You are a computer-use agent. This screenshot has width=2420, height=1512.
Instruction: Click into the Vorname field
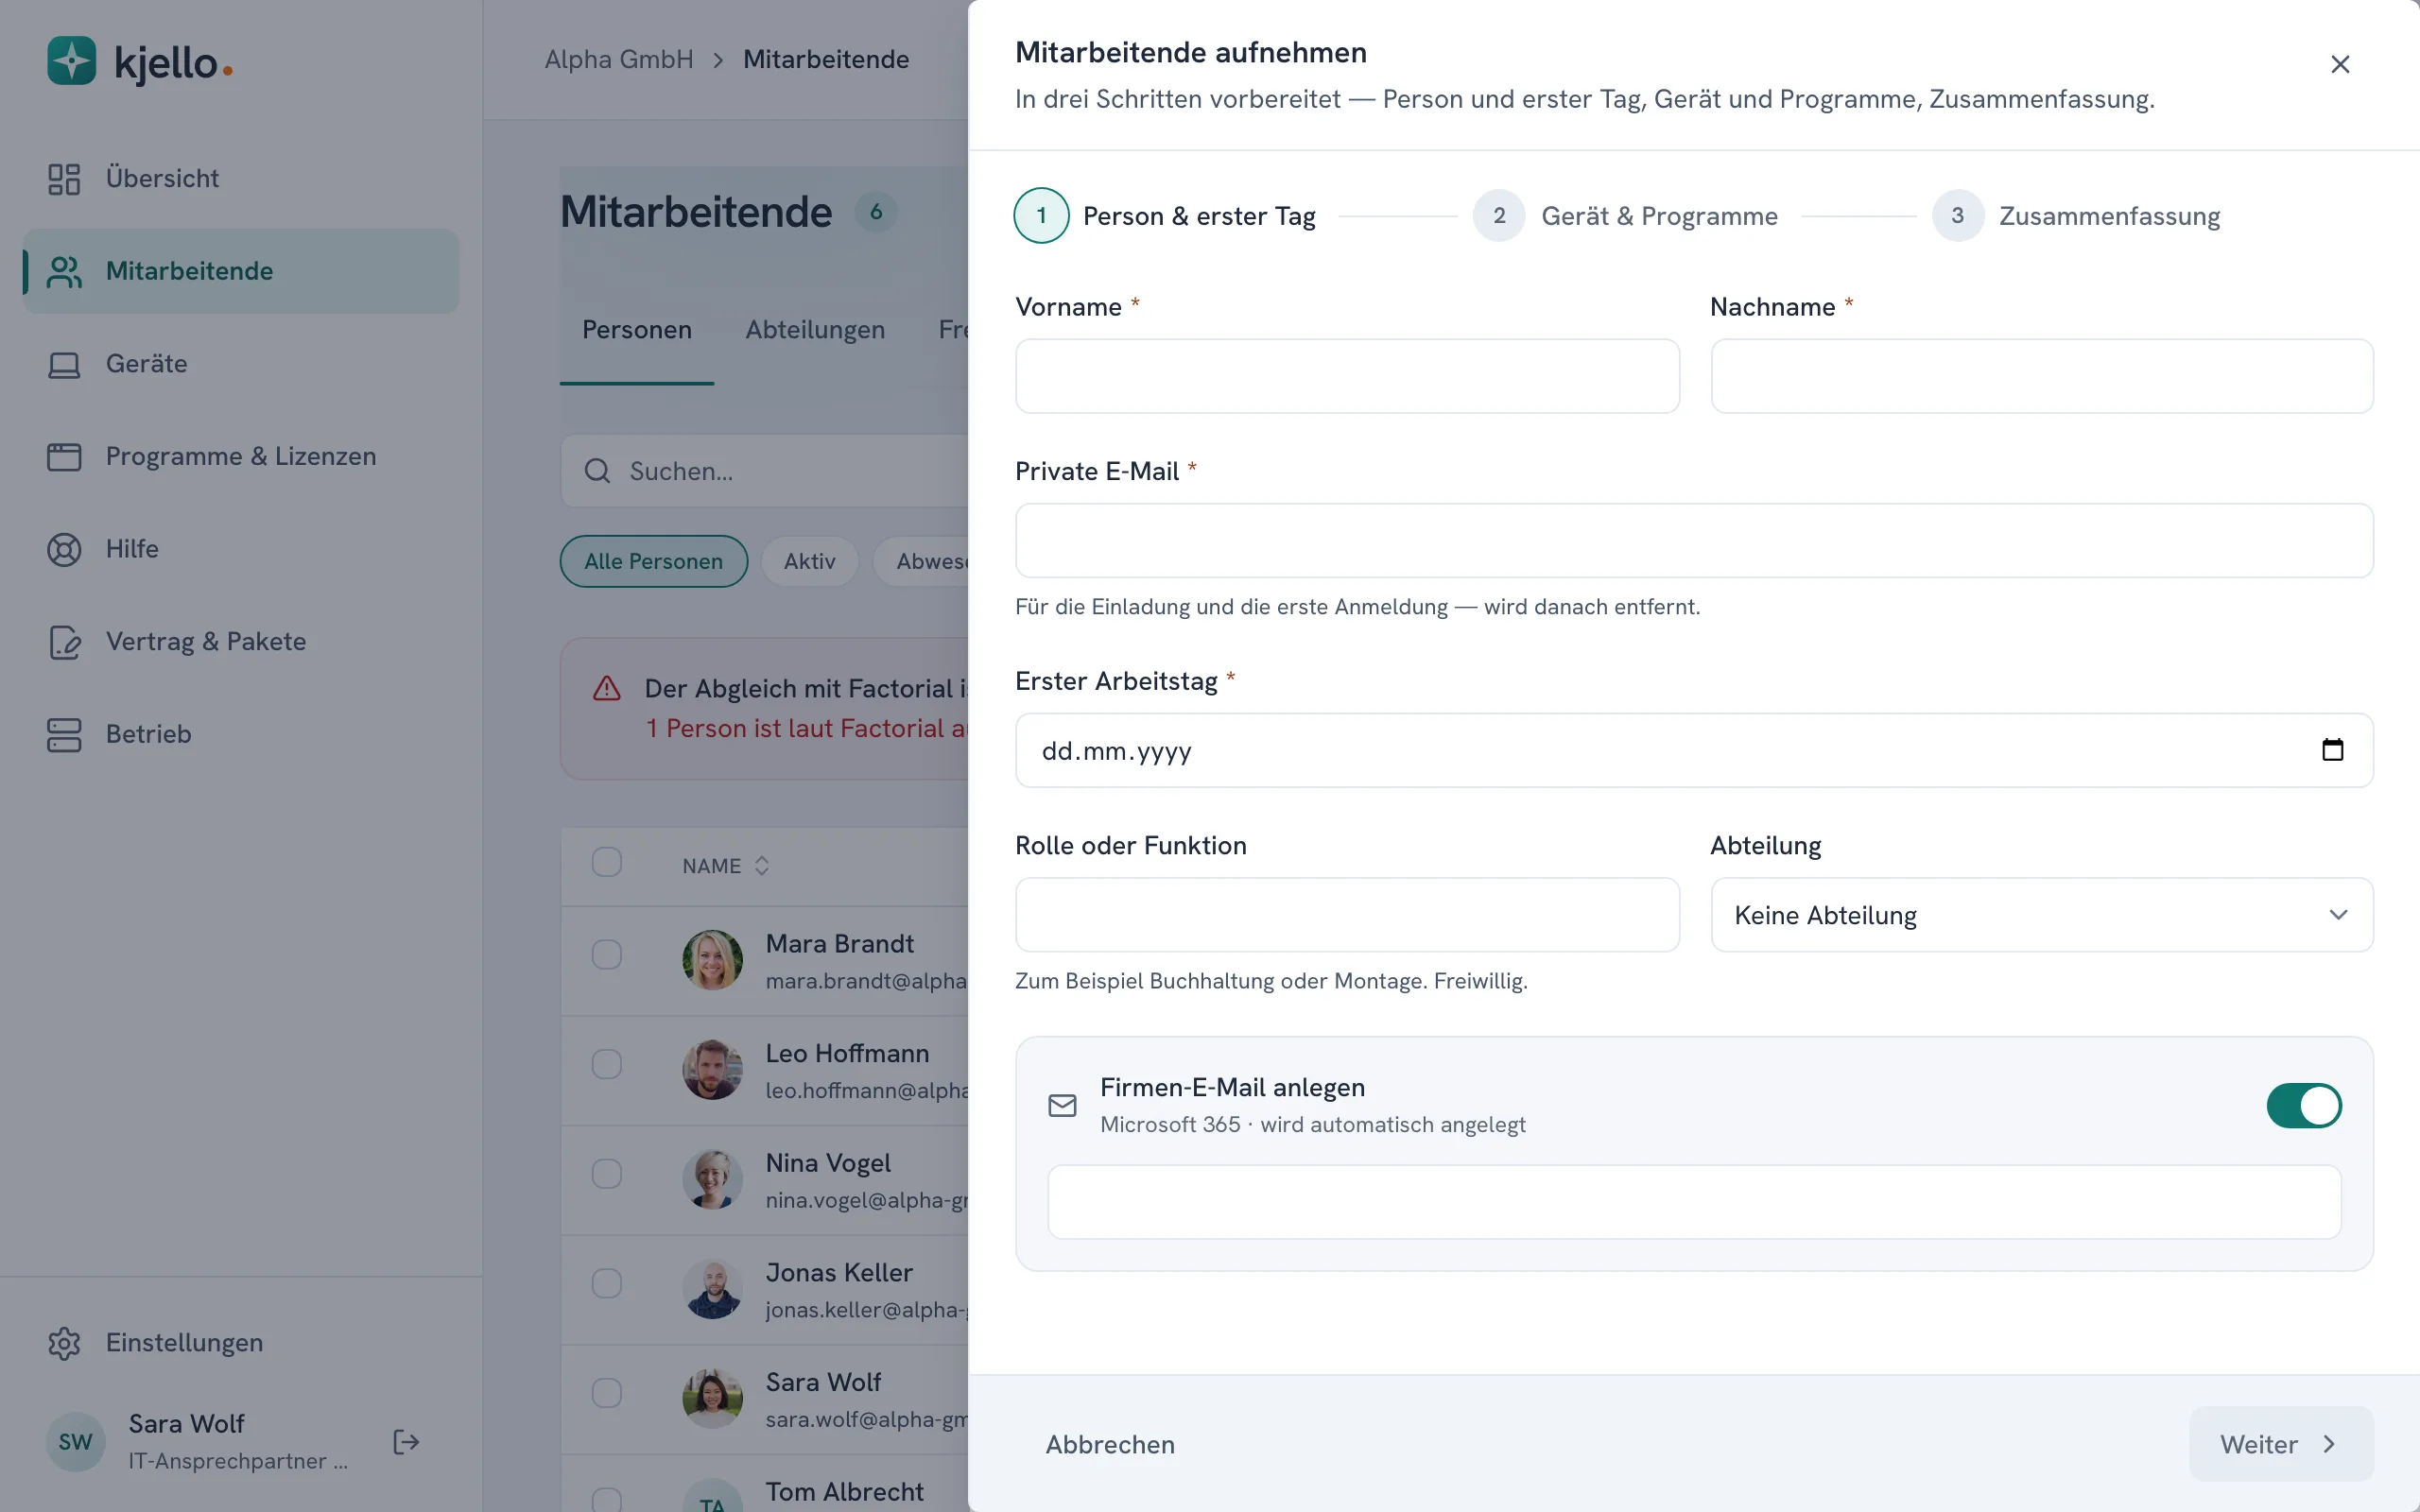click(x=1347, y=376)
